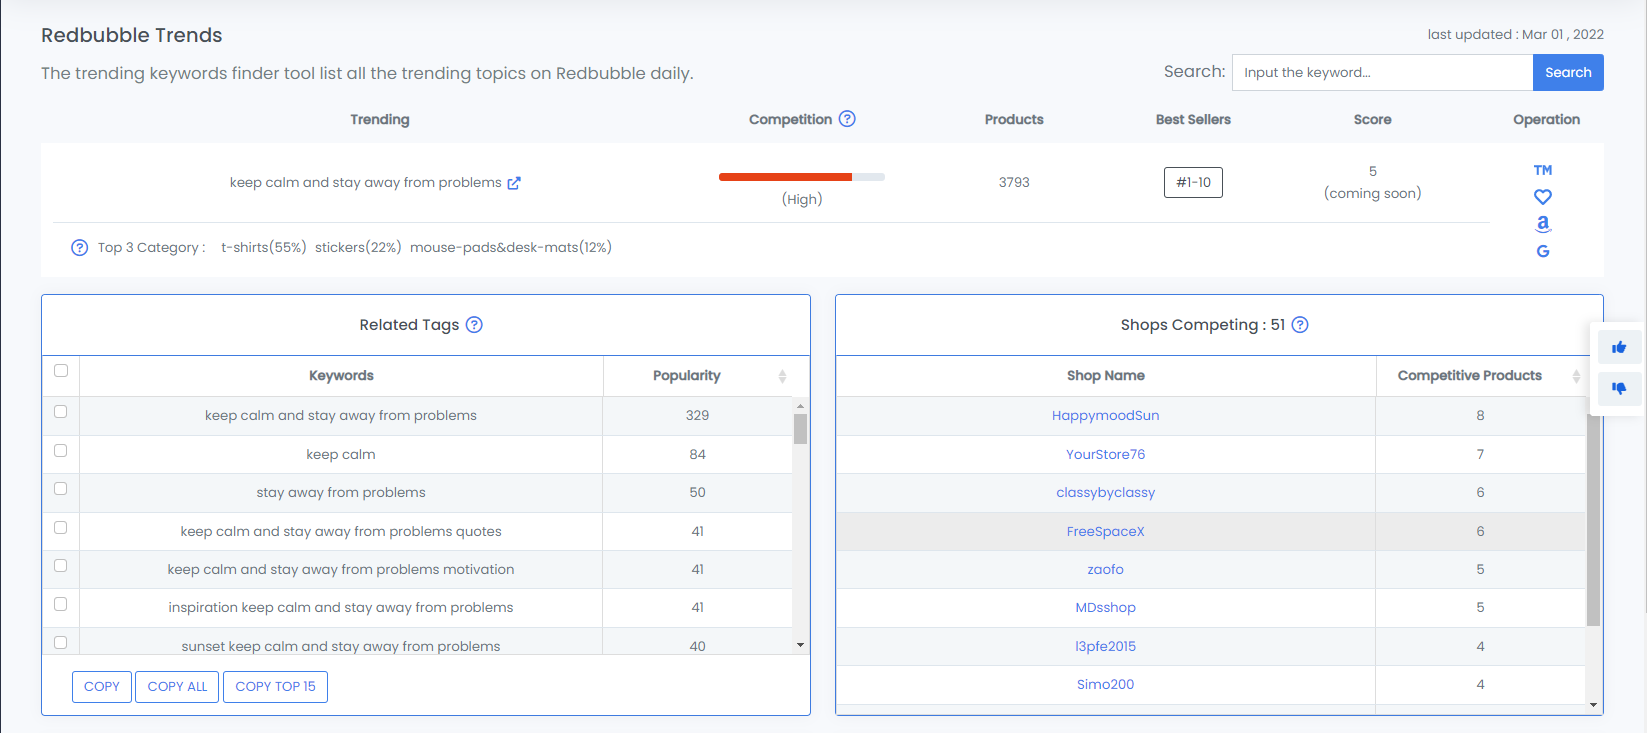Click the thumbs up feedback icon

click(x=1619, y=348)
